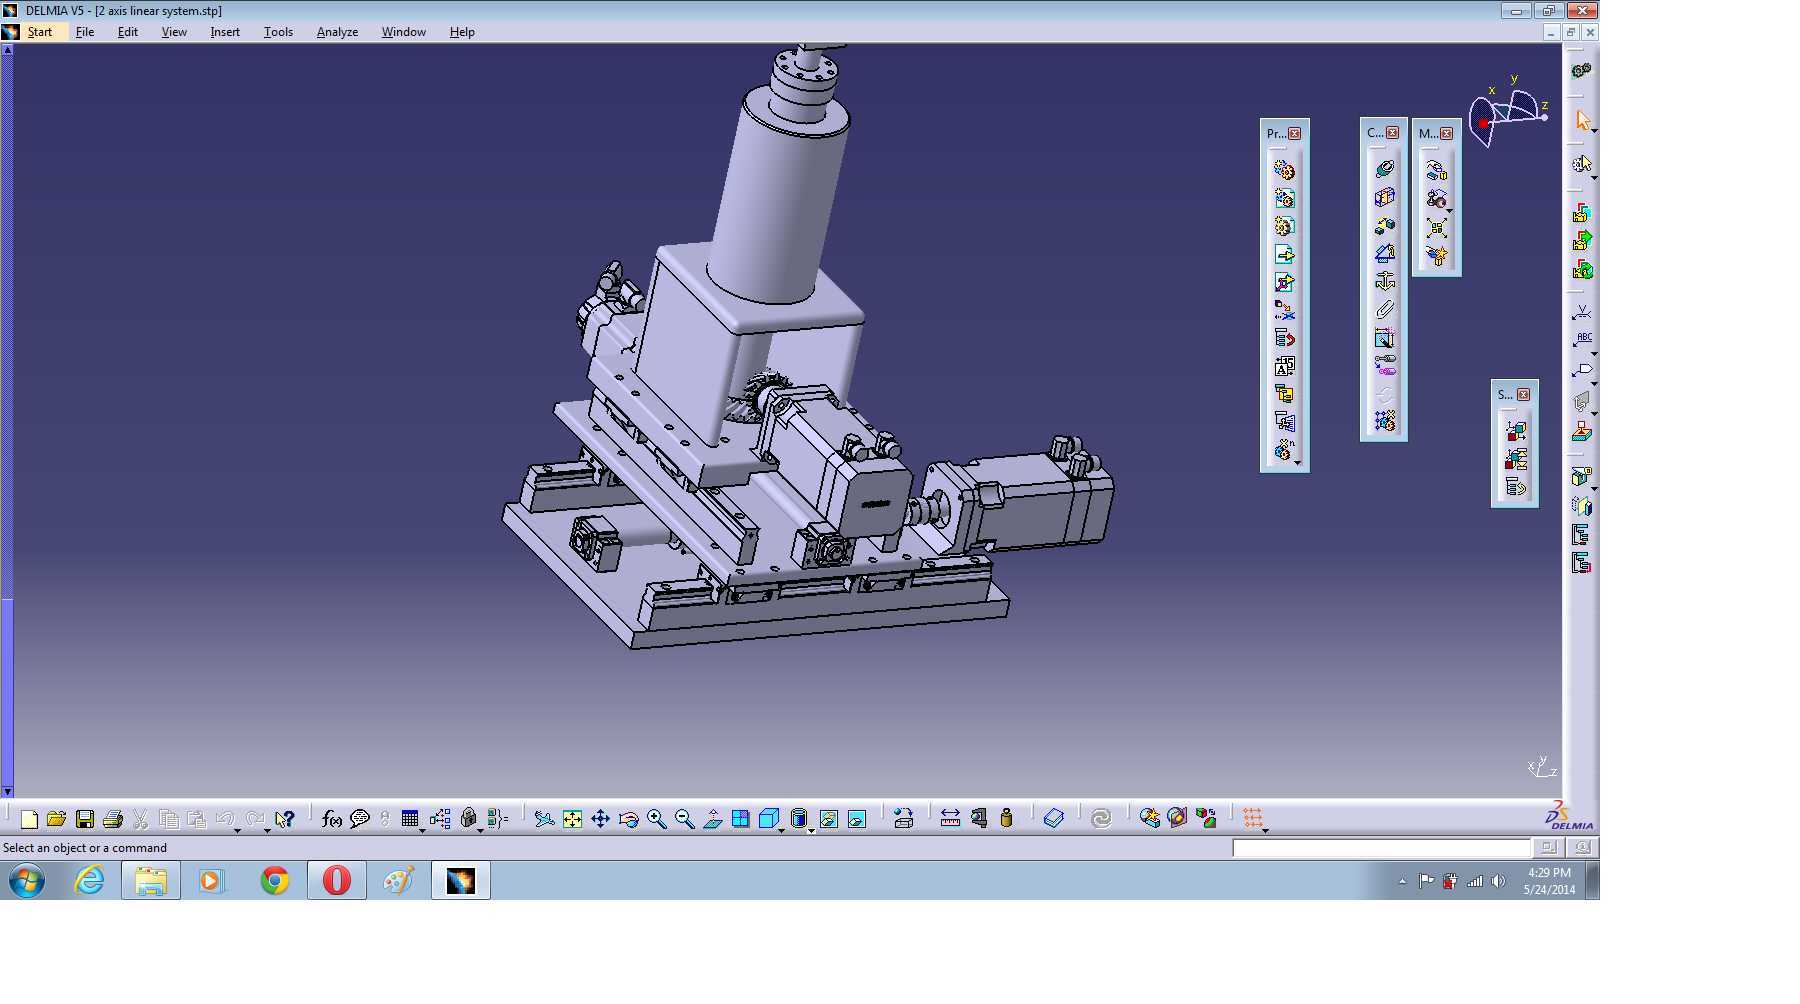Click the Hide/Show icon
1800x1004 pixels.
[829, 819]
